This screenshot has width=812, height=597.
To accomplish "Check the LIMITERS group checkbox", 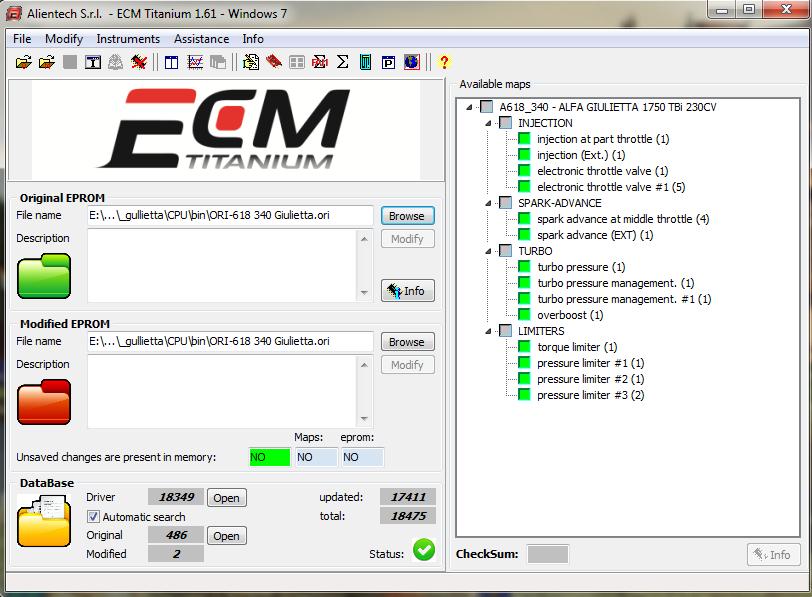I will click(505, 331).
